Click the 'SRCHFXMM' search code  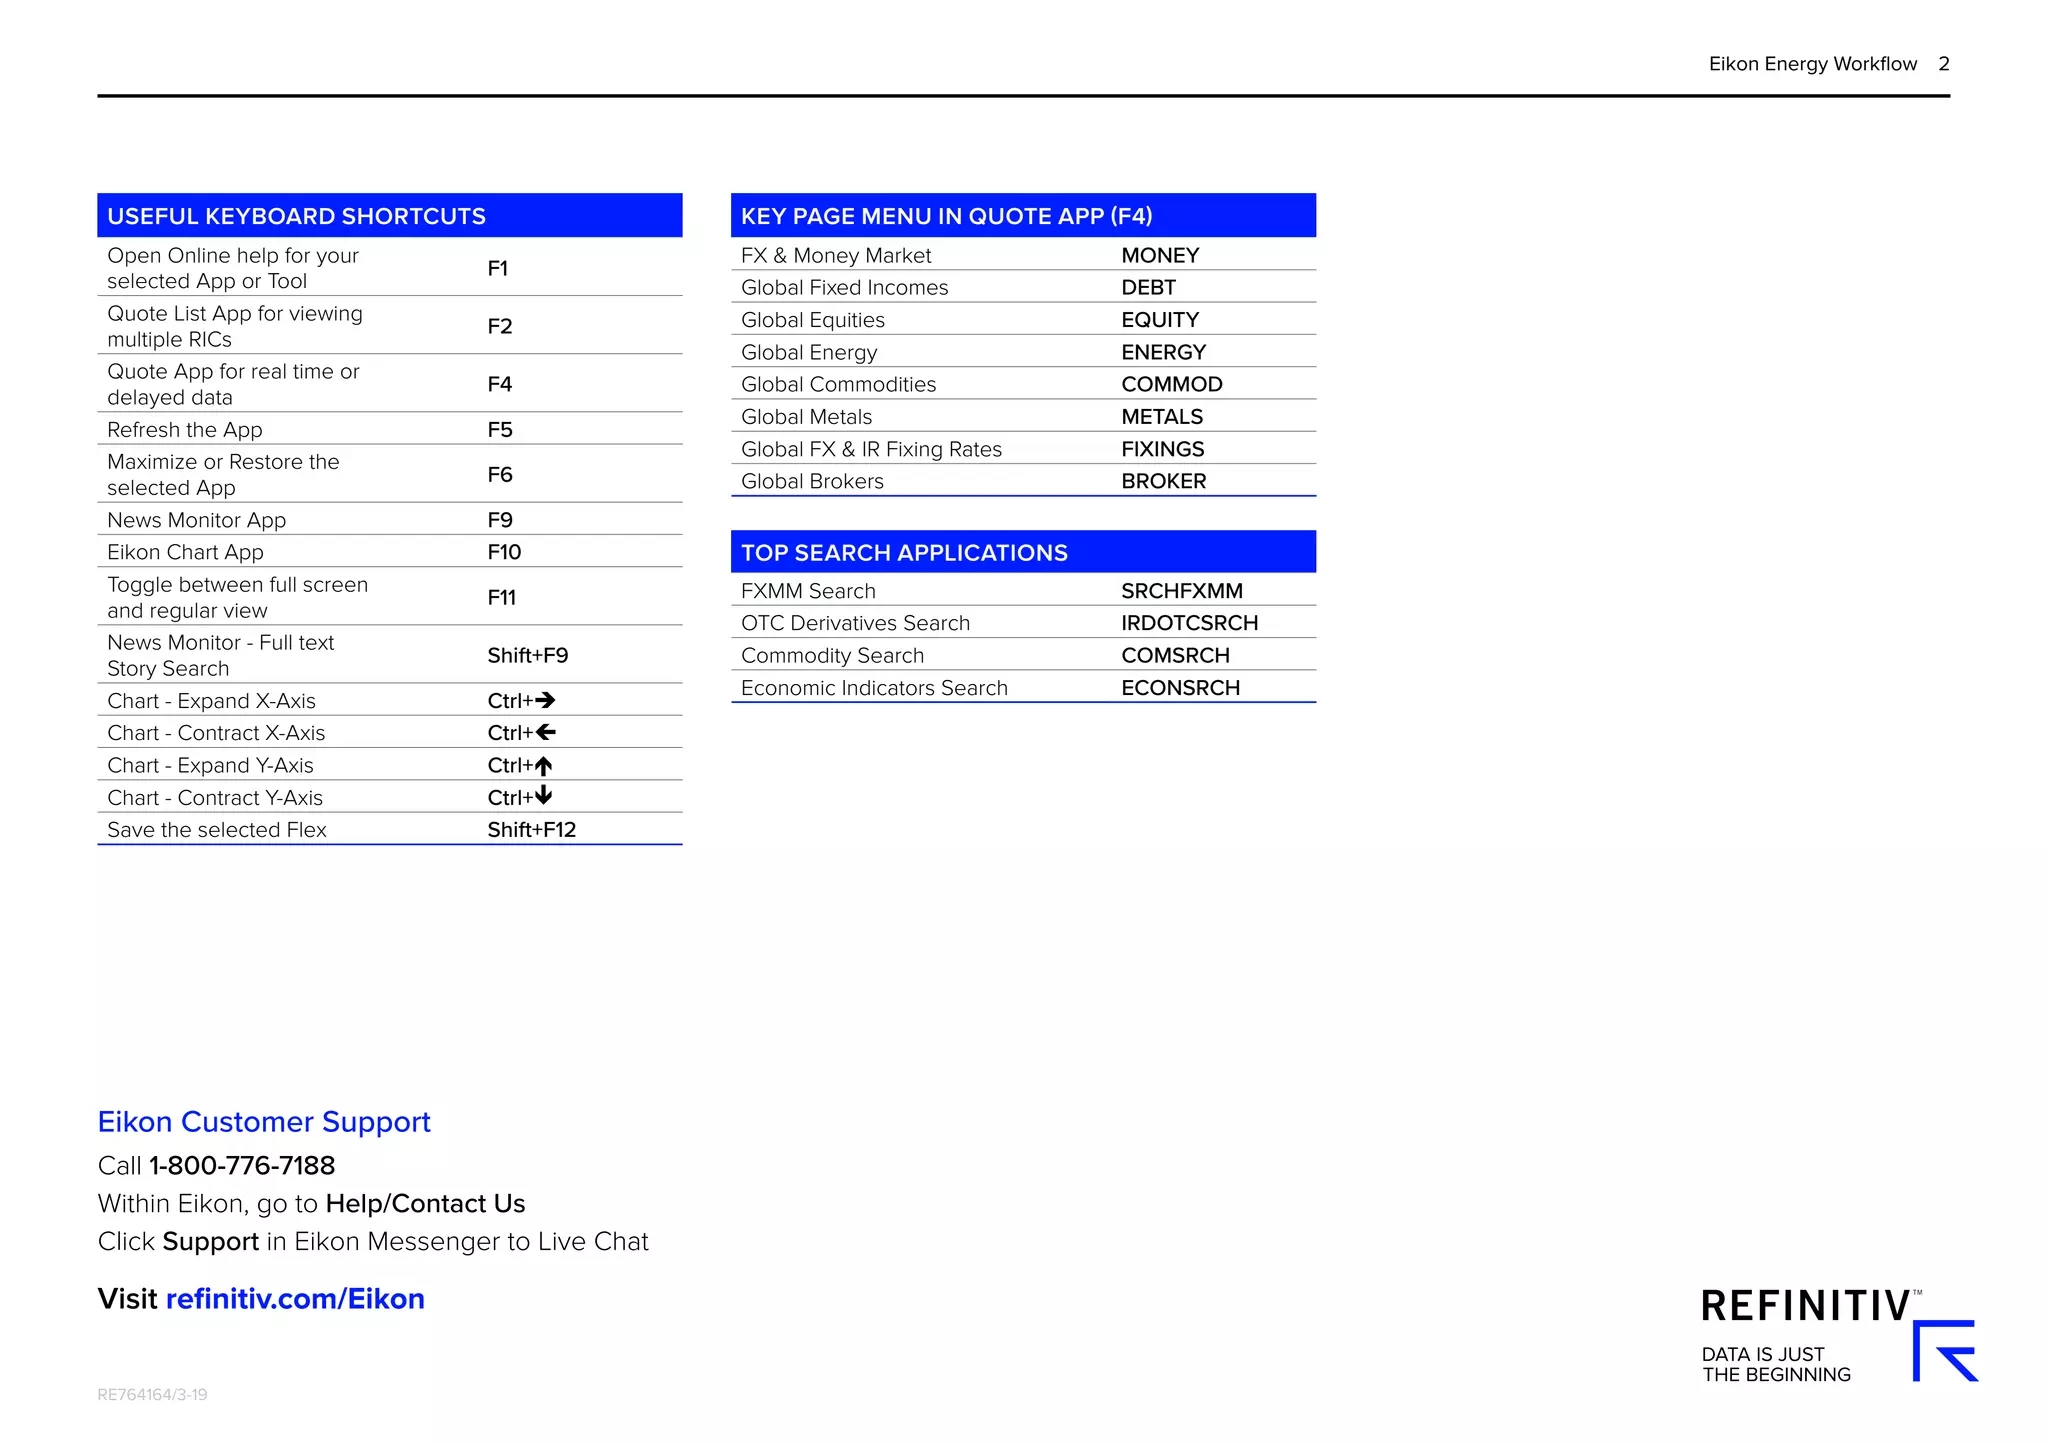click(x=1182, y=591)
